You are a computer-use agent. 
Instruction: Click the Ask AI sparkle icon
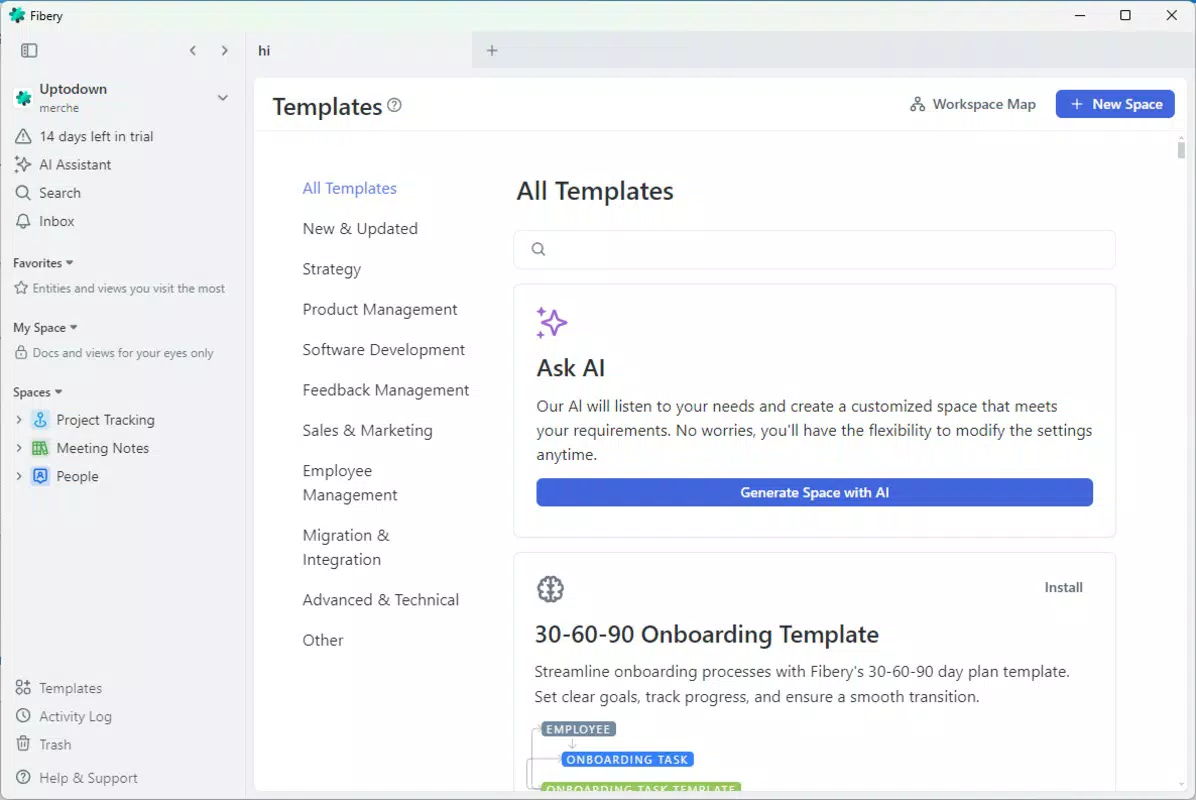pos(551,323)
